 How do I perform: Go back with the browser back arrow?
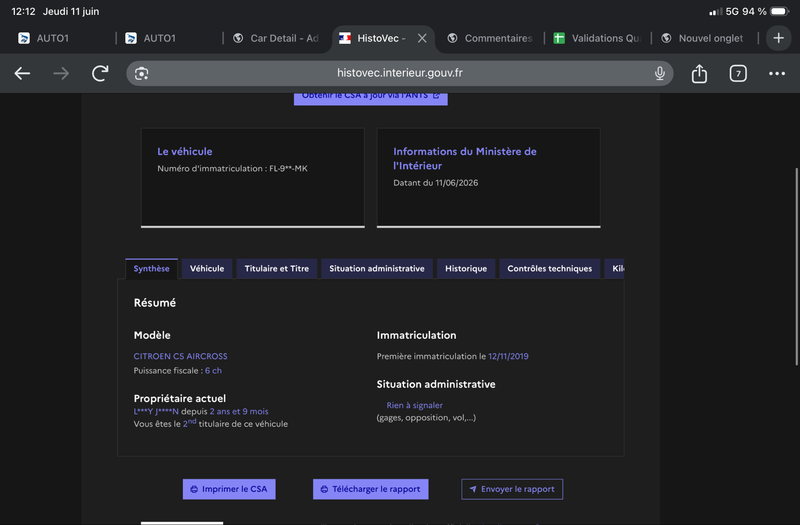tap(22, 73)
